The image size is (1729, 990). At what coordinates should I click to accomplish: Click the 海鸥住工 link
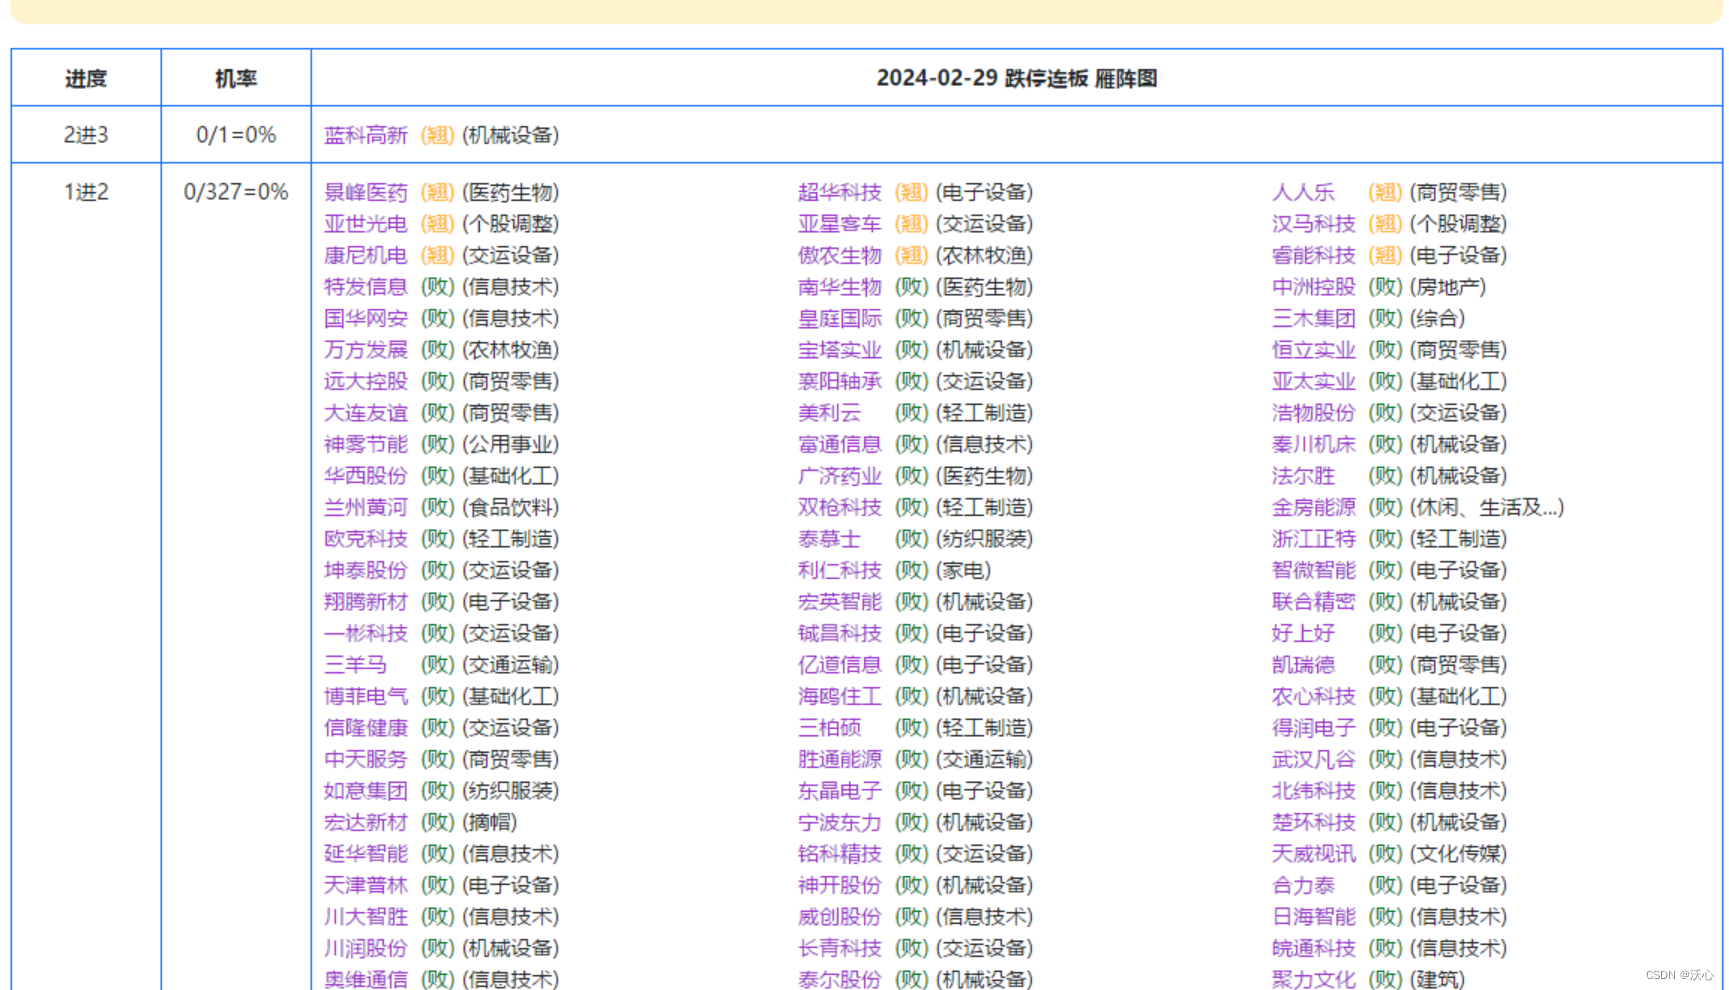840,696
